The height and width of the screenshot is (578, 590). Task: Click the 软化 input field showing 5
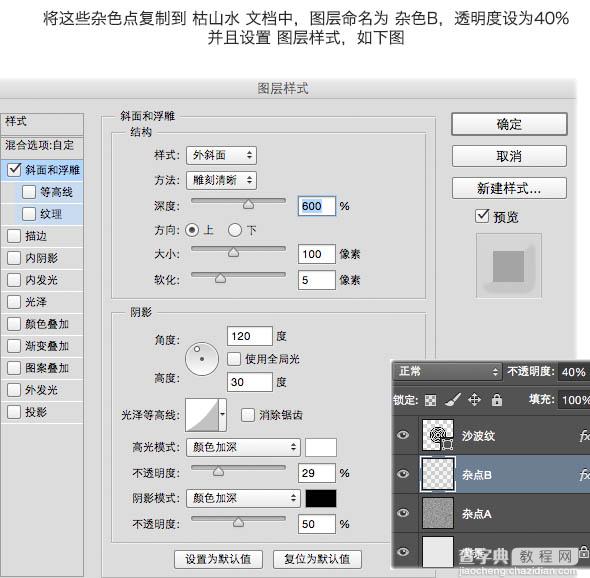[316, 280]
